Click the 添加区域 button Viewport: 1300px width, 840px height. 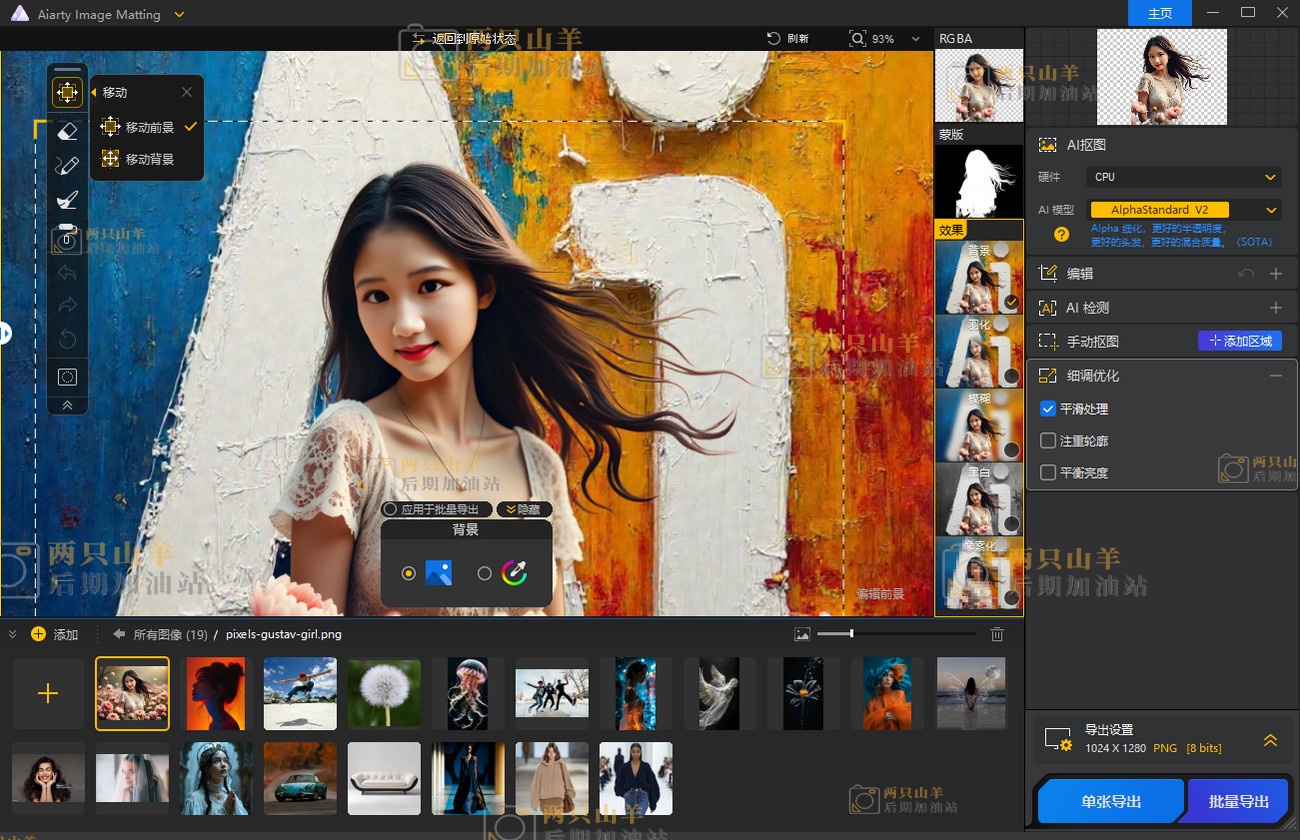[x=1239, y=341]
